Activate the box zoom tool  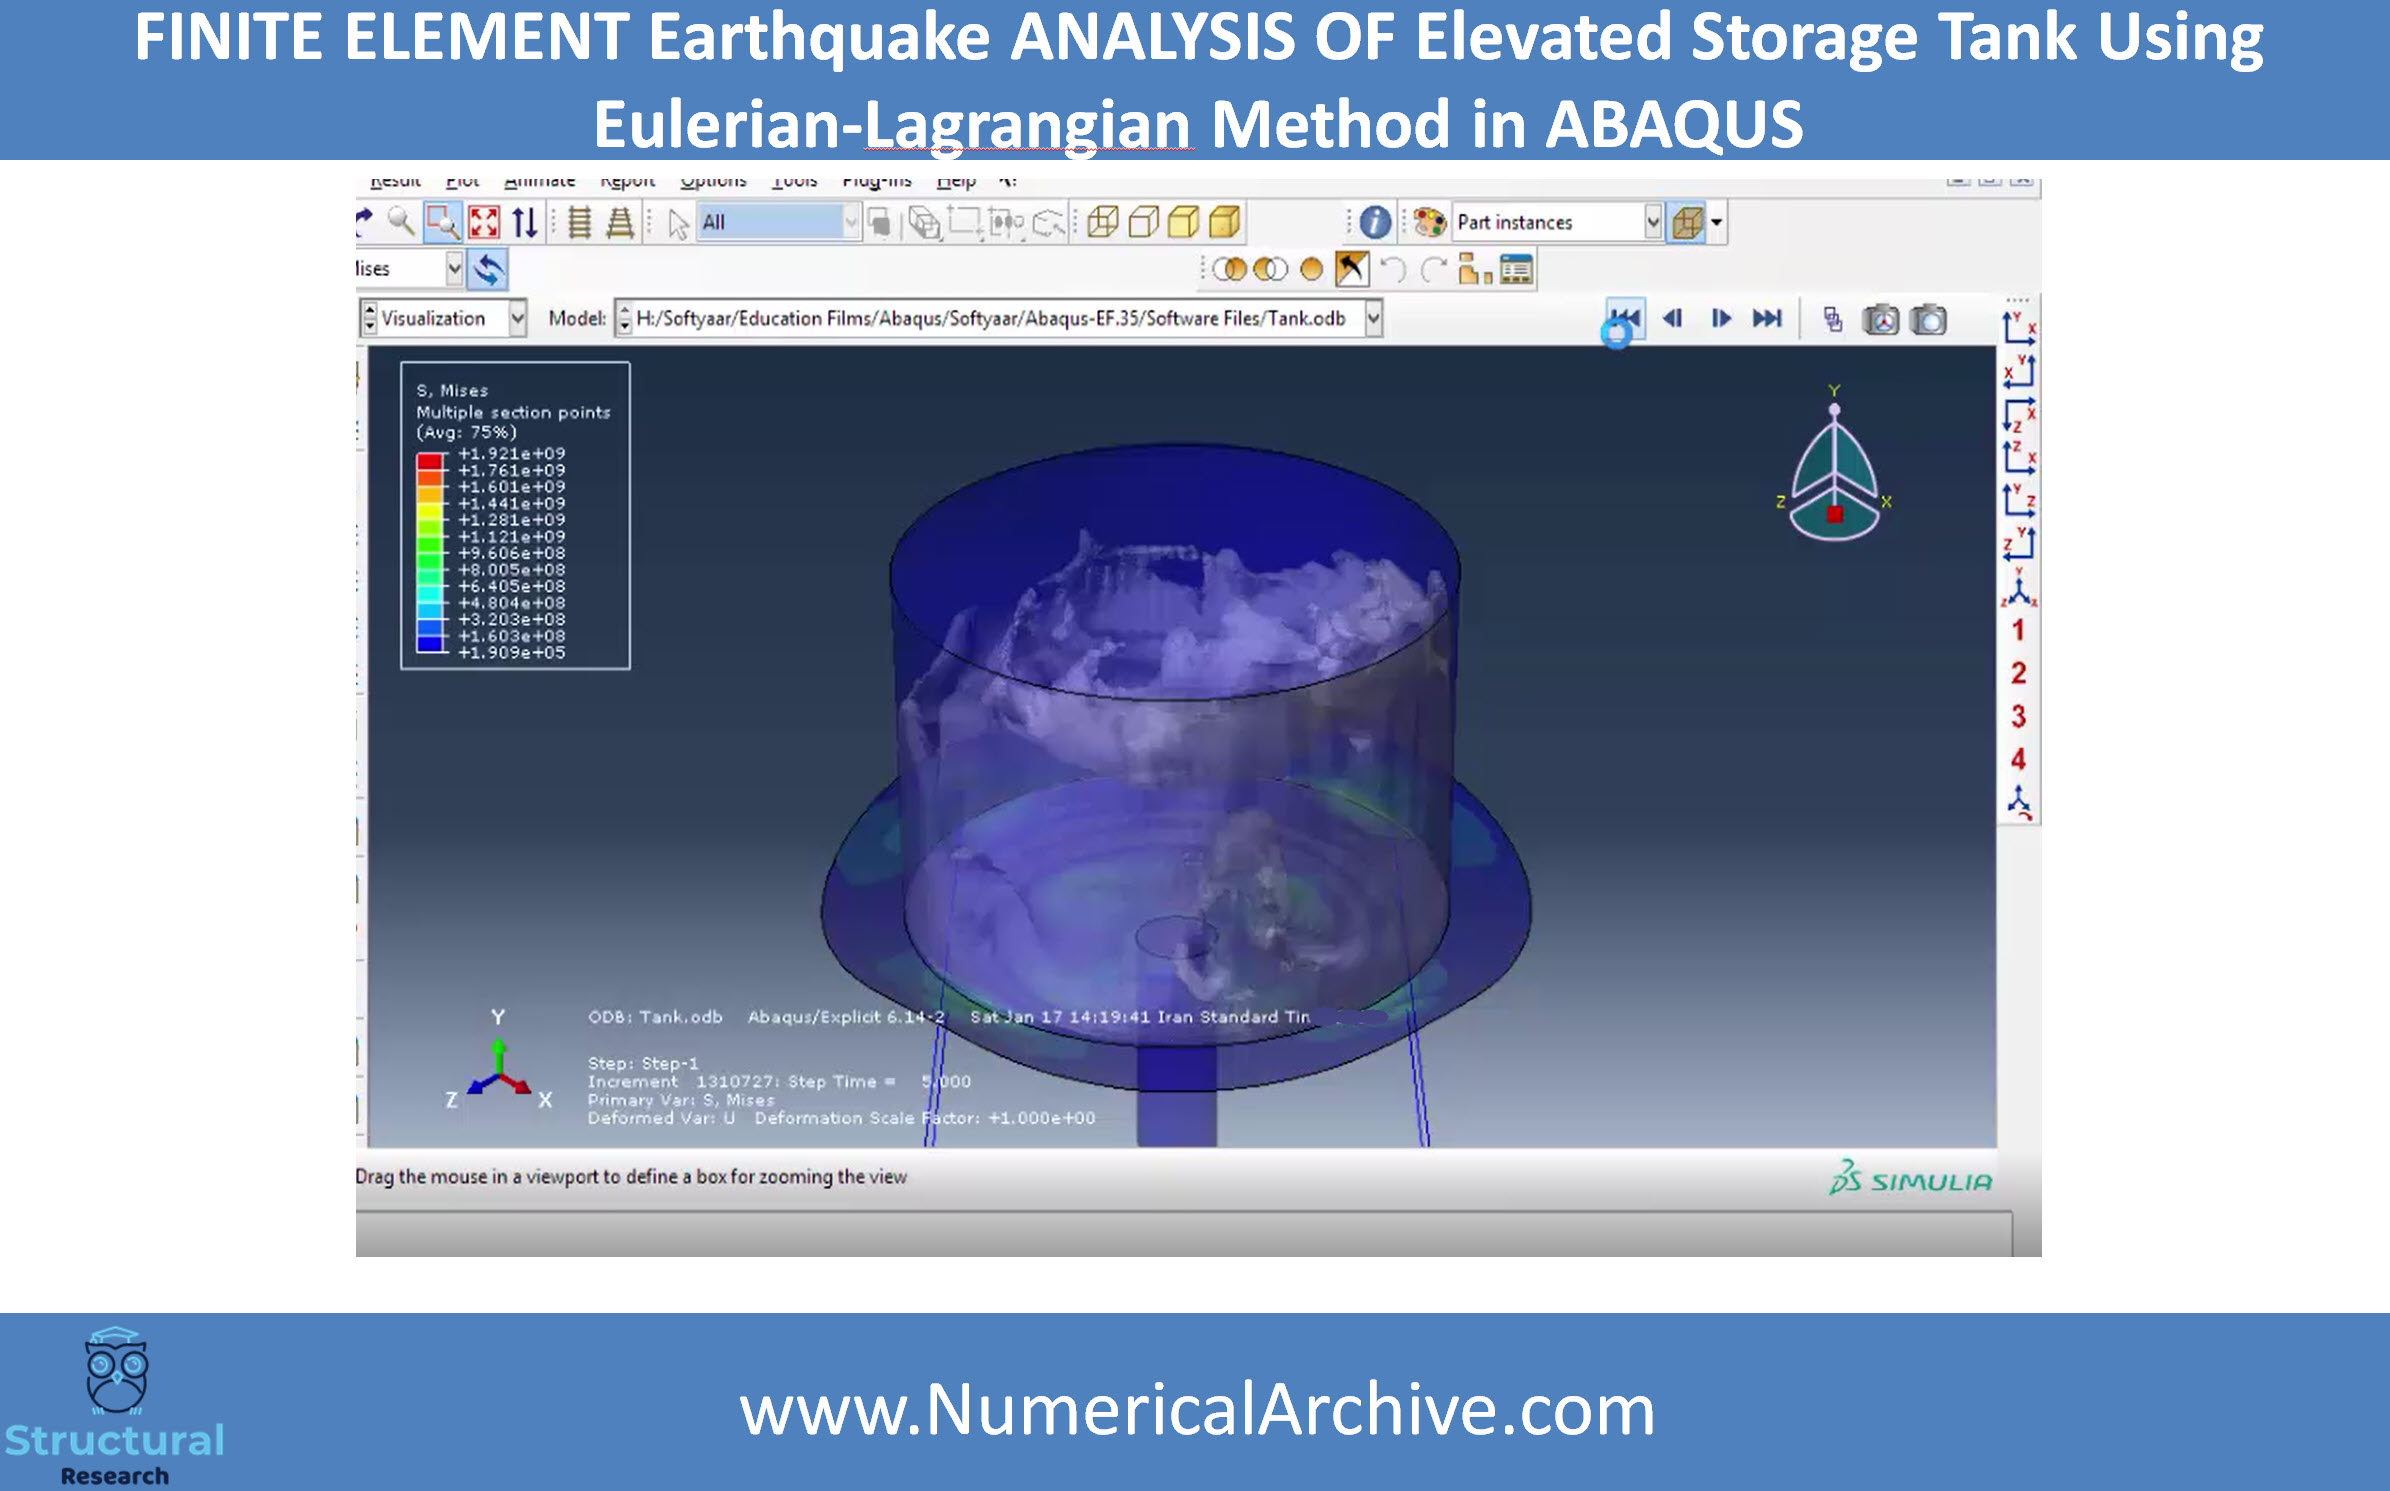pyautogui.click(x=442, y=221)
